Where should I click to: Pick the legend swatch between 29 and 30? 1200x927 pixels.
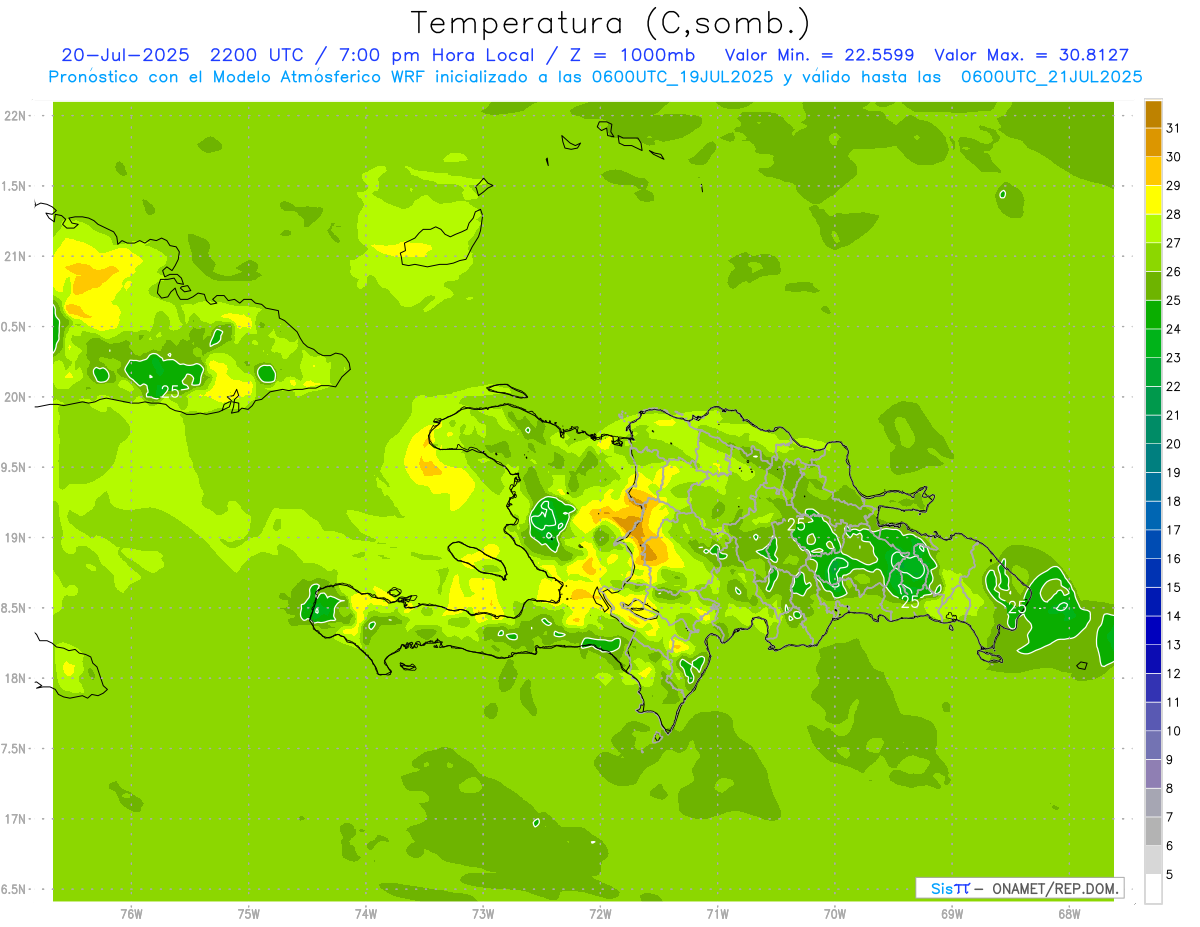(1153, 171)
